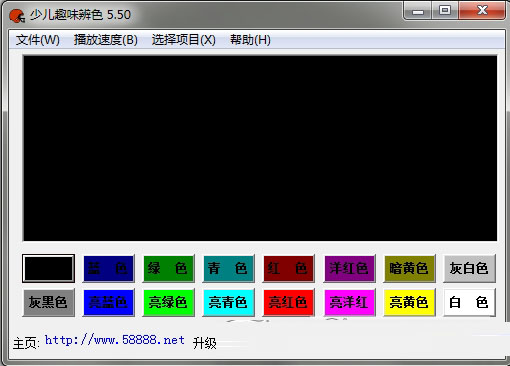Click the 绿色 dark green button
This screenshot has width=510, height=366.
169,268
